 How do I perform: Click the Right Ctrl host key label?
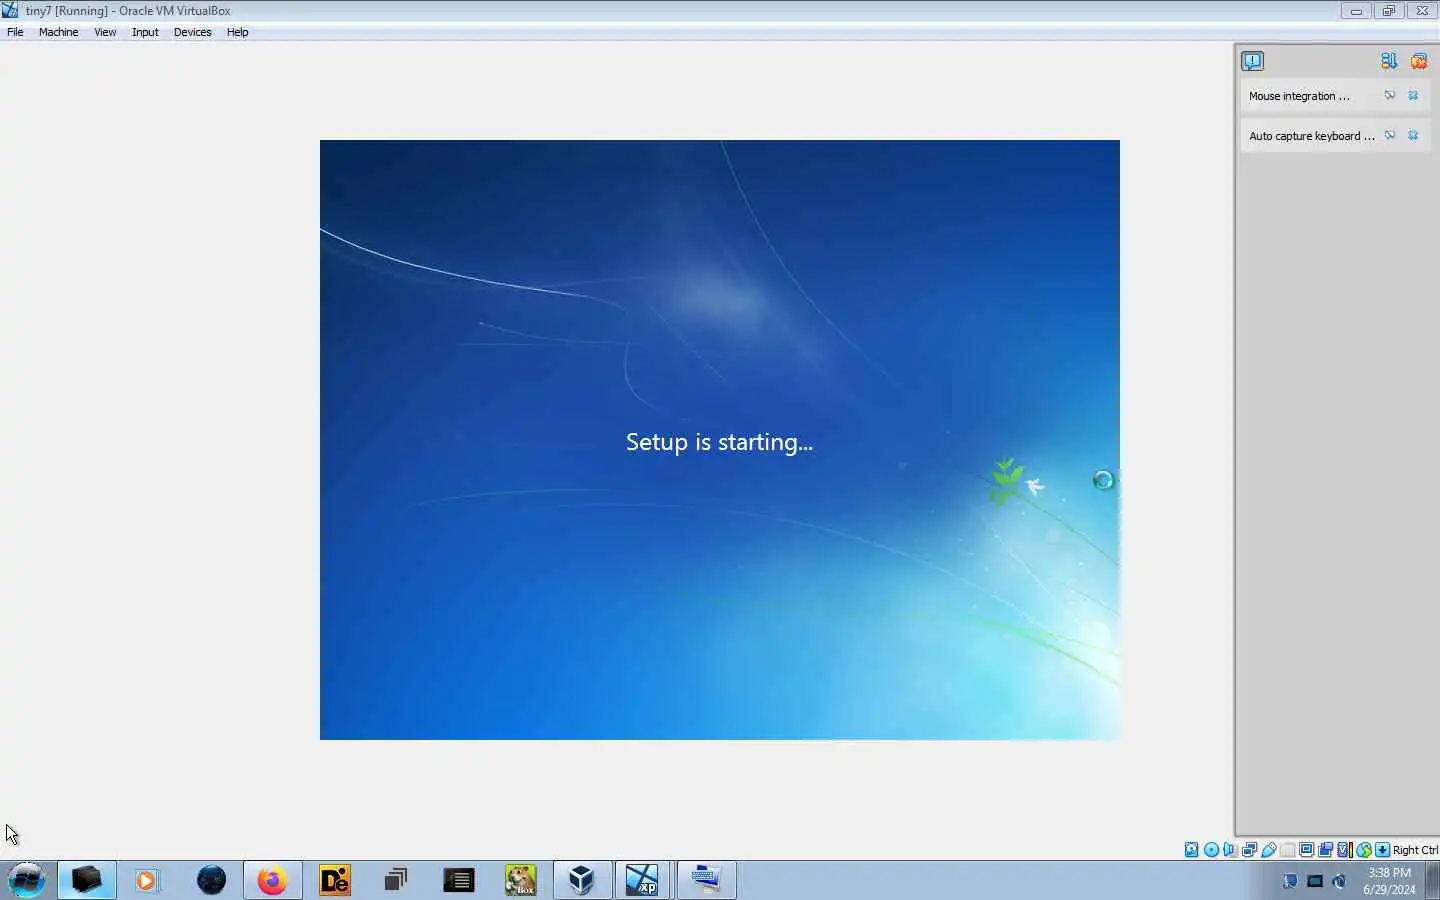[1415, 850]
